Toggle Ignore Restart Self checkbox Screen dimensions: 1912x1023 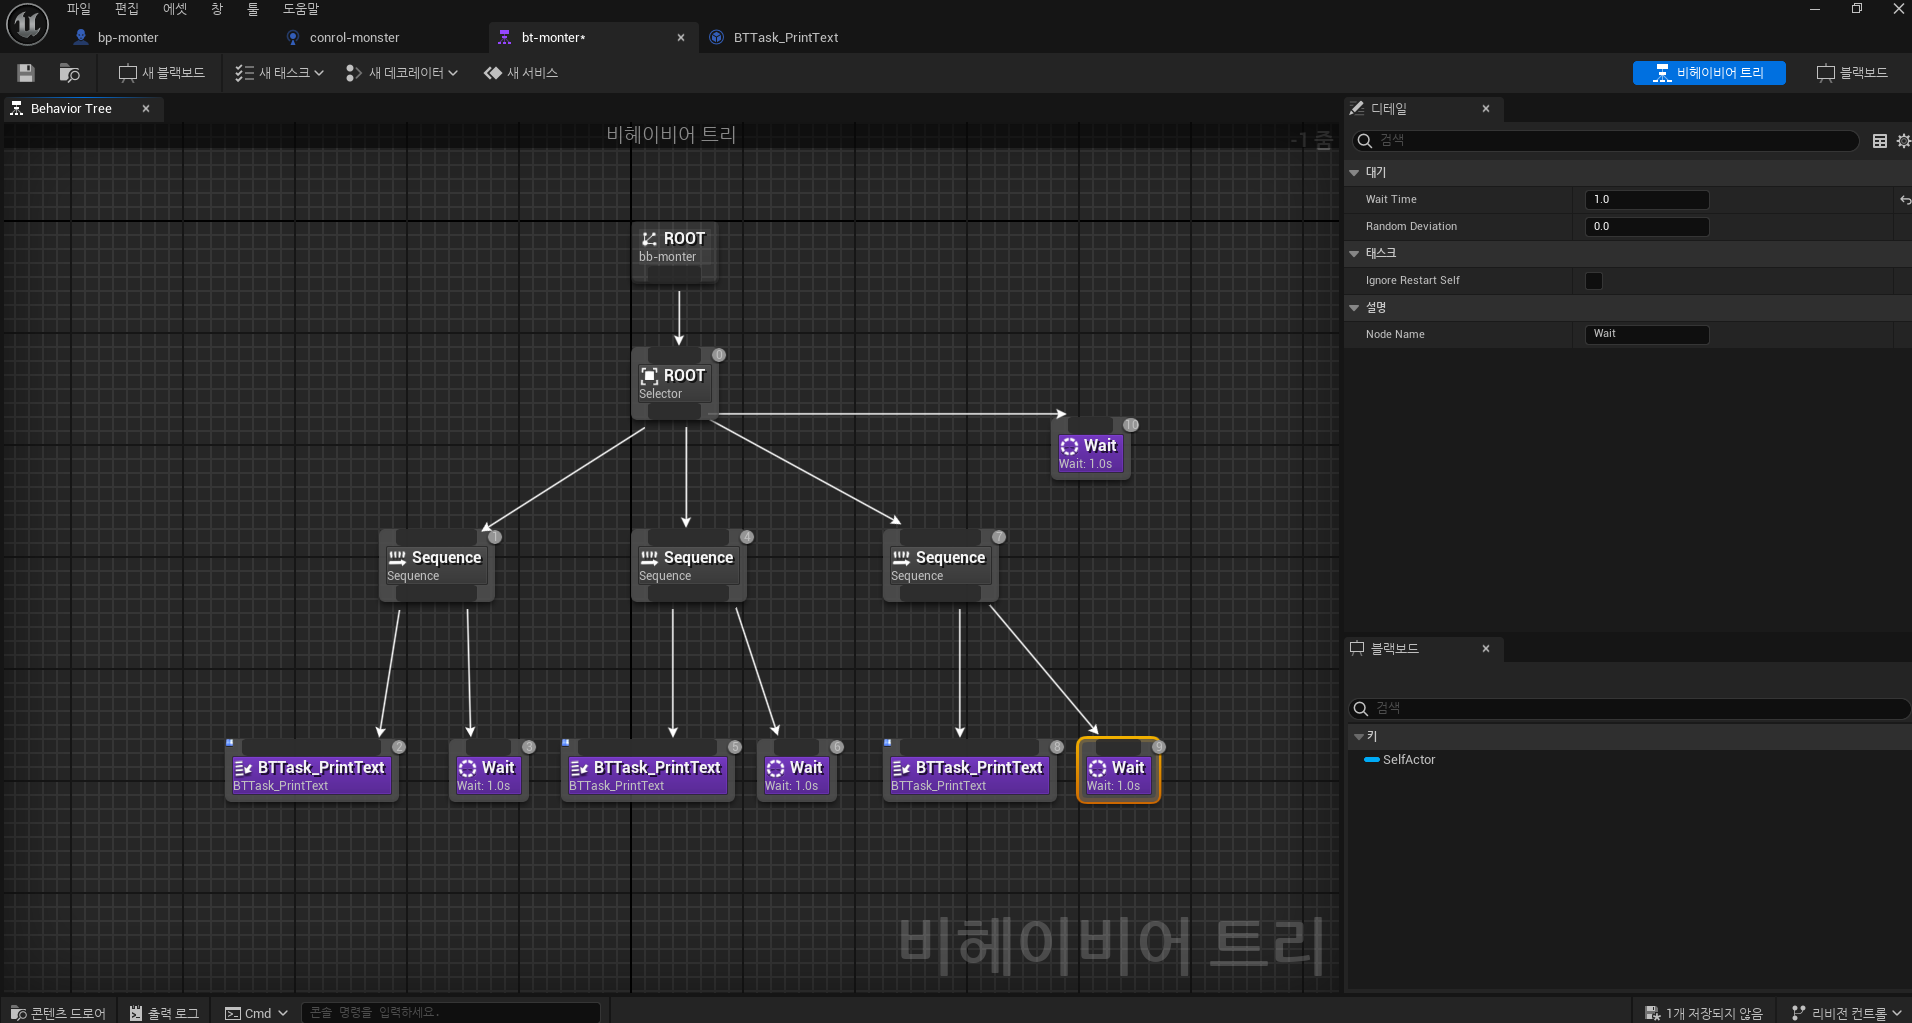coord(1594,281)
